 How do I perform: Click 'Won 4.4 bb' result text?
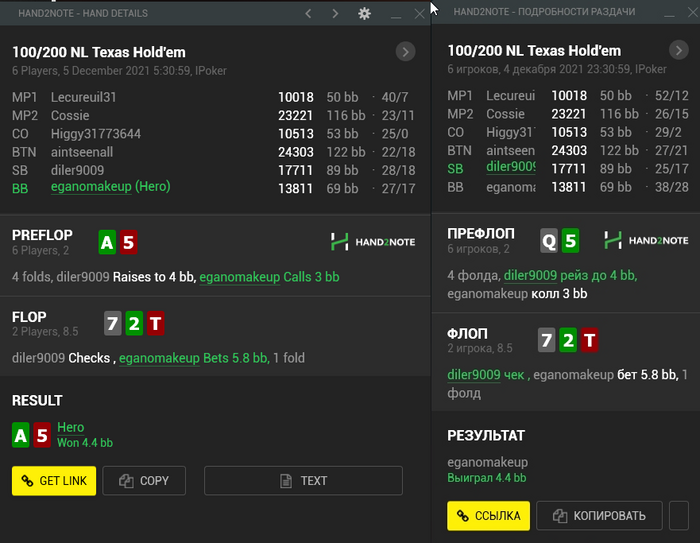85,443
